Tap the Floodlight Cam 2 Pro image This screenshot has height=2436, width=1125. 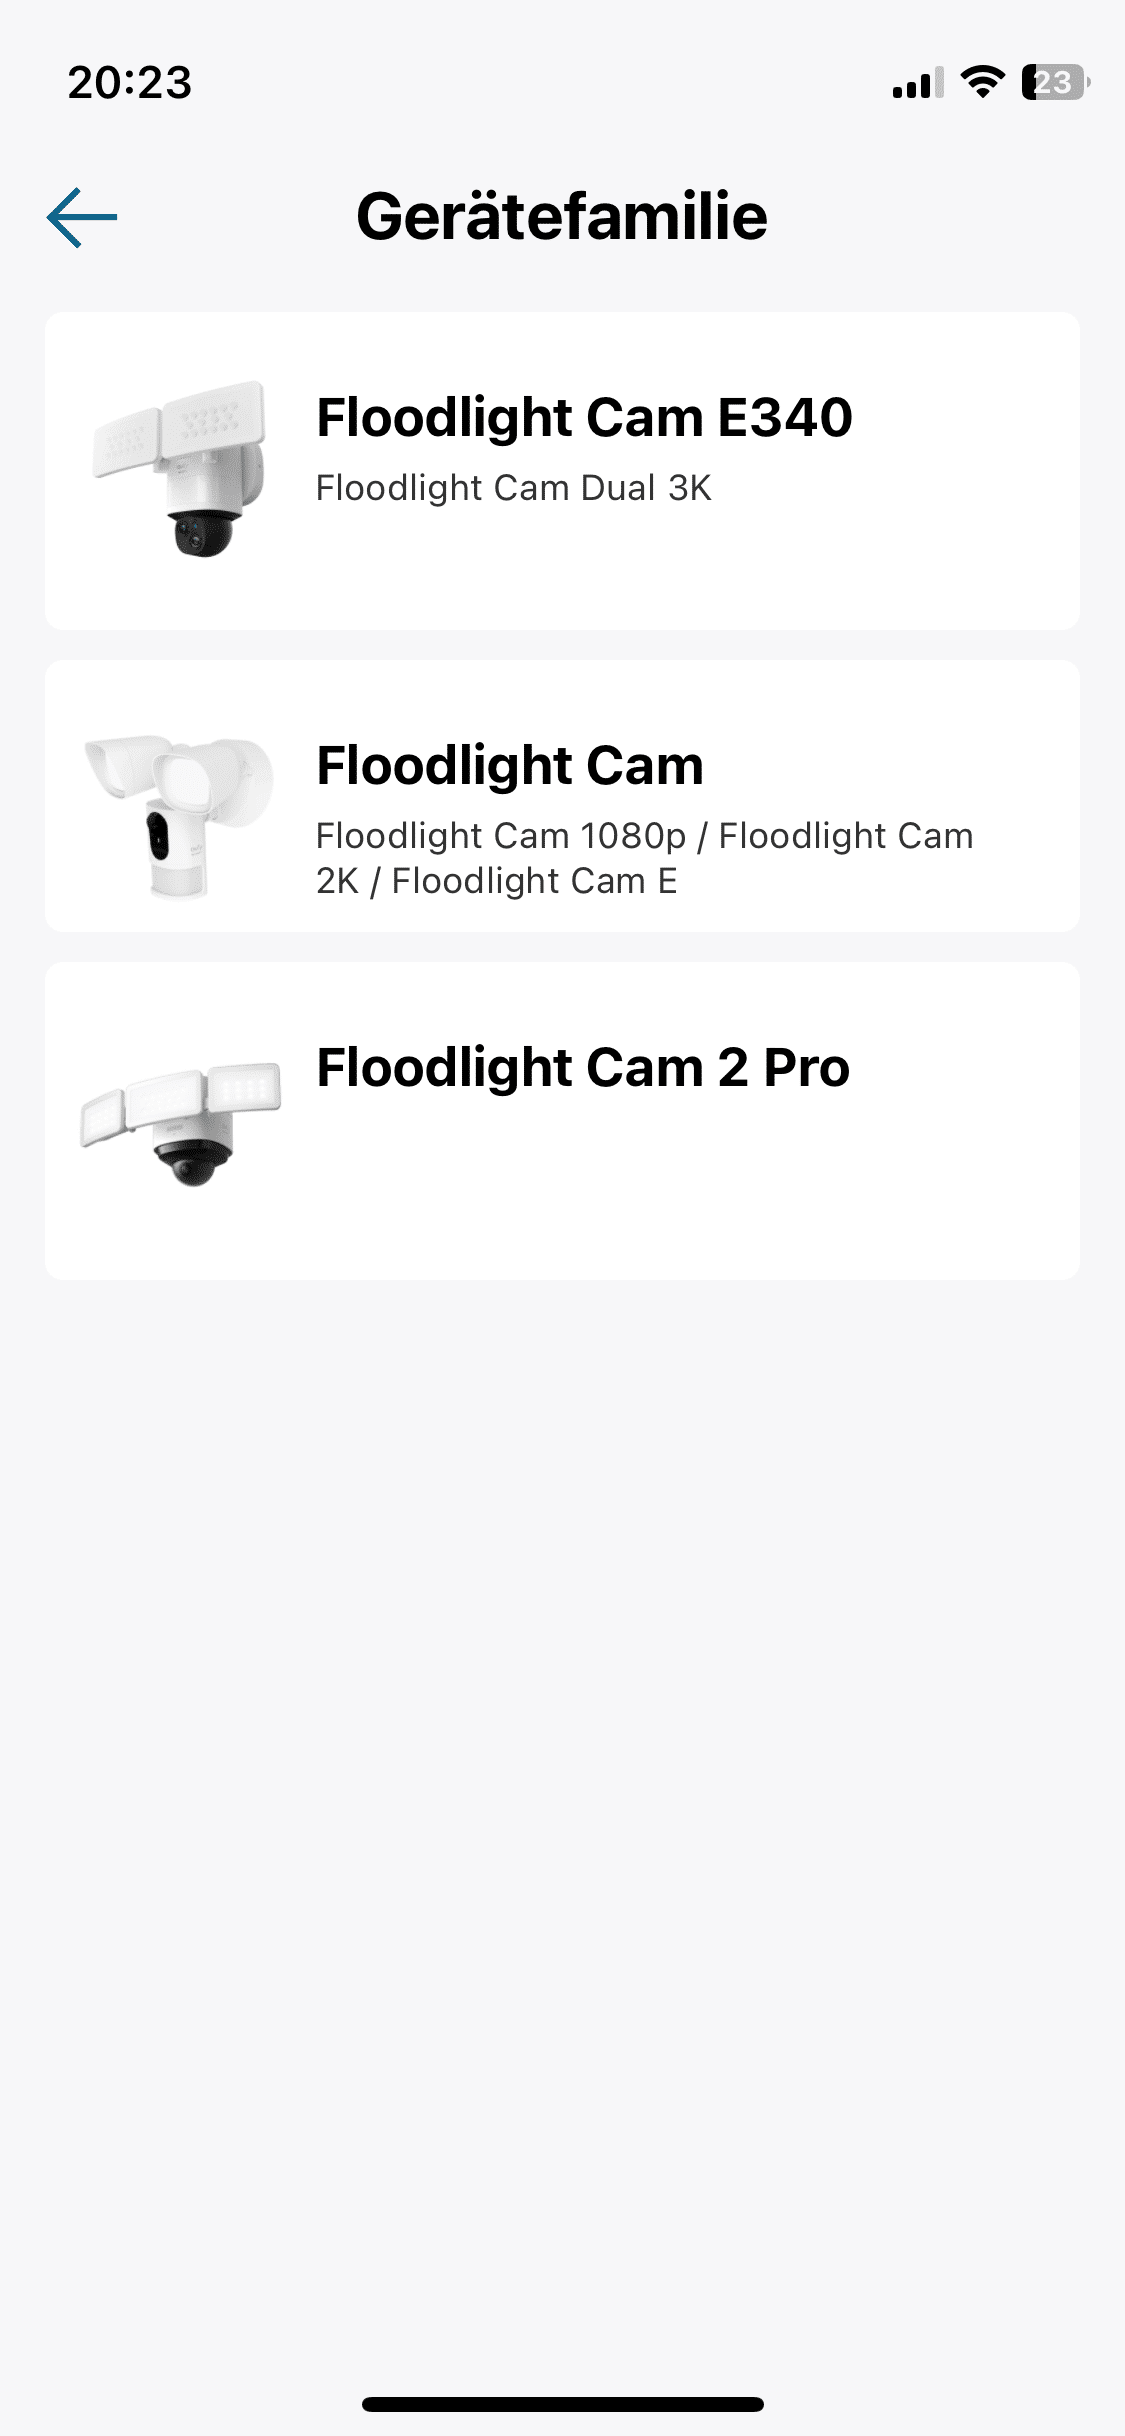pyautogui.click(x=180, y=1121)
